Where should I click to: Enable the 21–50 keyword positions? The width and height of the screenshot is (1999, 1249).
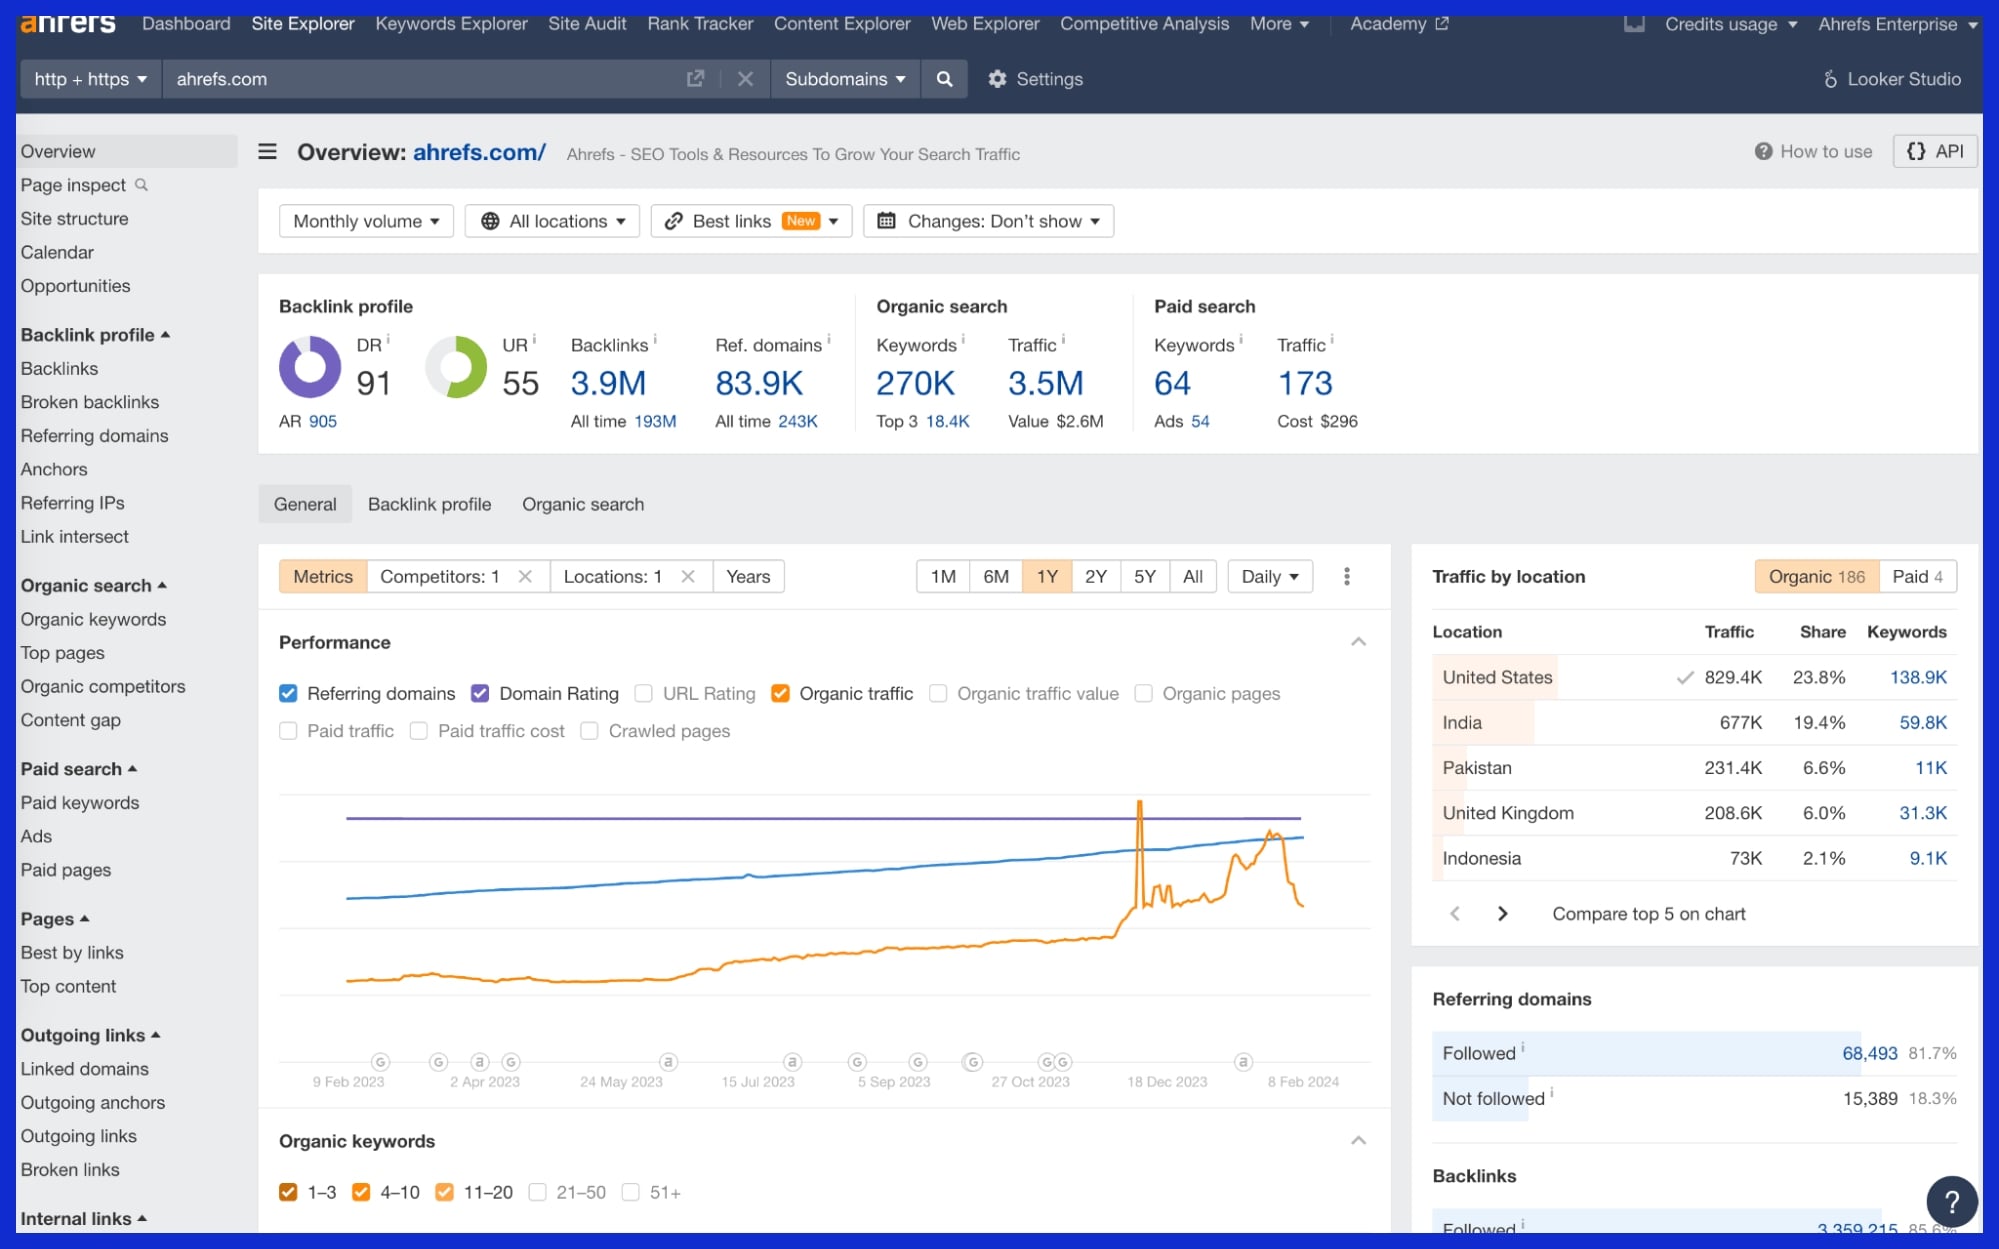point(538,1192)
